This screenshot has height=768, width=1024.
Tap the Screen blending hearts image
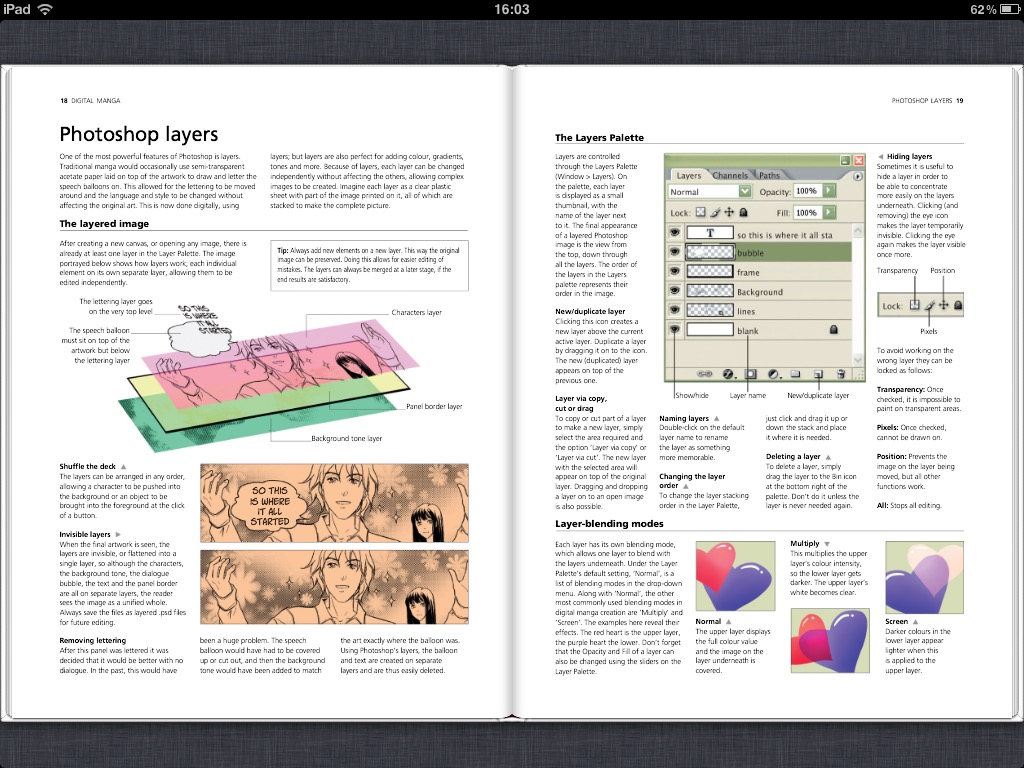(924, 577)
